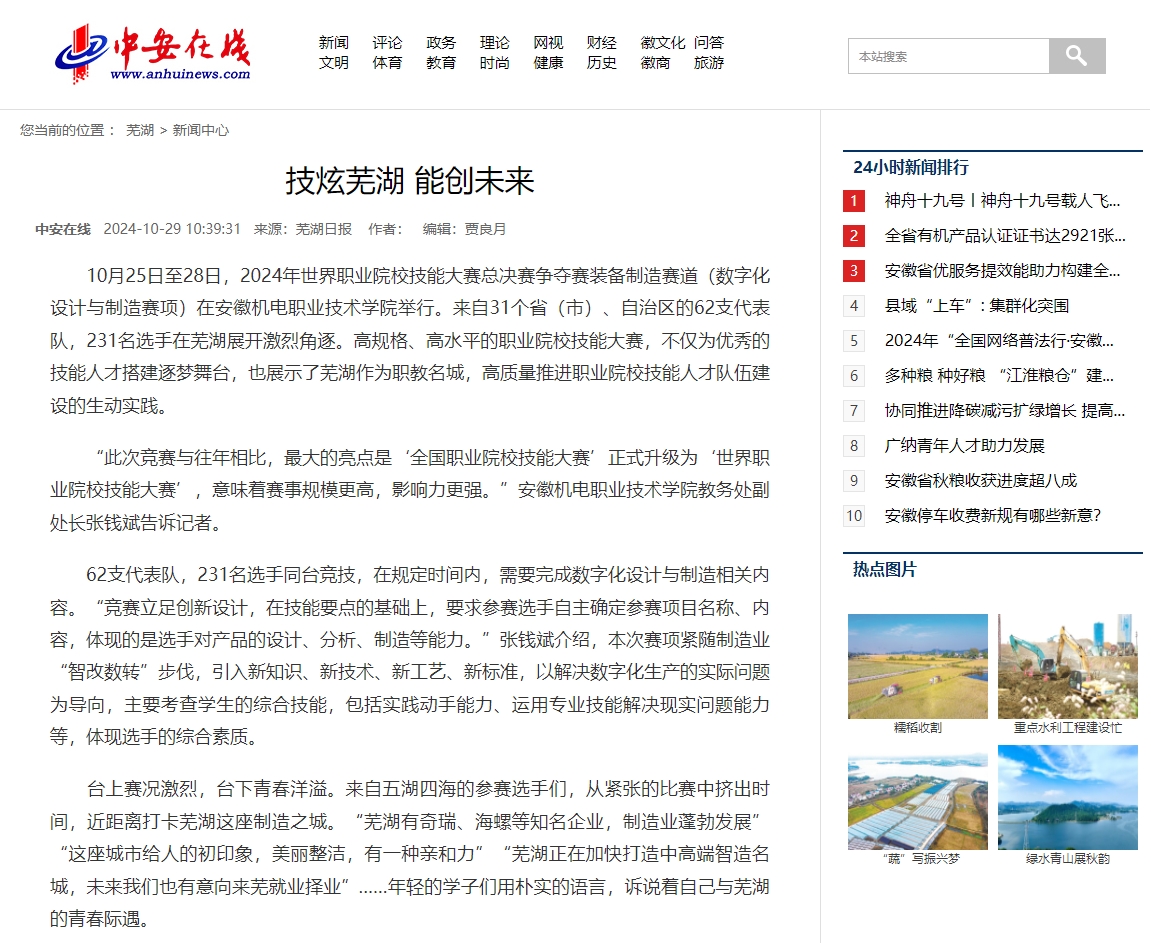Open ranked news 全省有机产品认证证书达2921张
The height and width of the screenshot is (943, 1151).
[x=1004, y=236]
